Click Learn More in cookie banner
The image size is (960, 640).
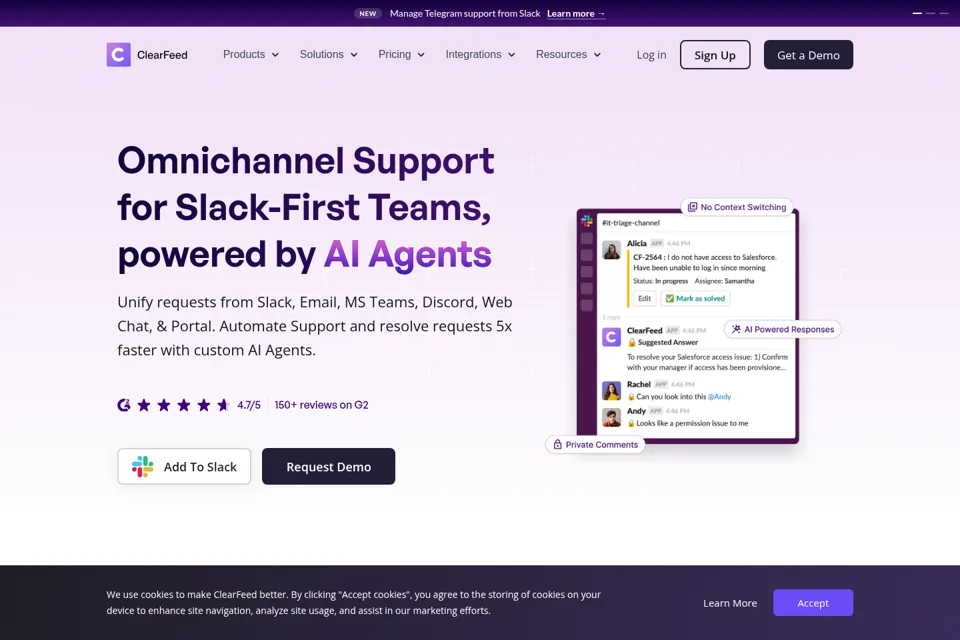coord(730,603)
